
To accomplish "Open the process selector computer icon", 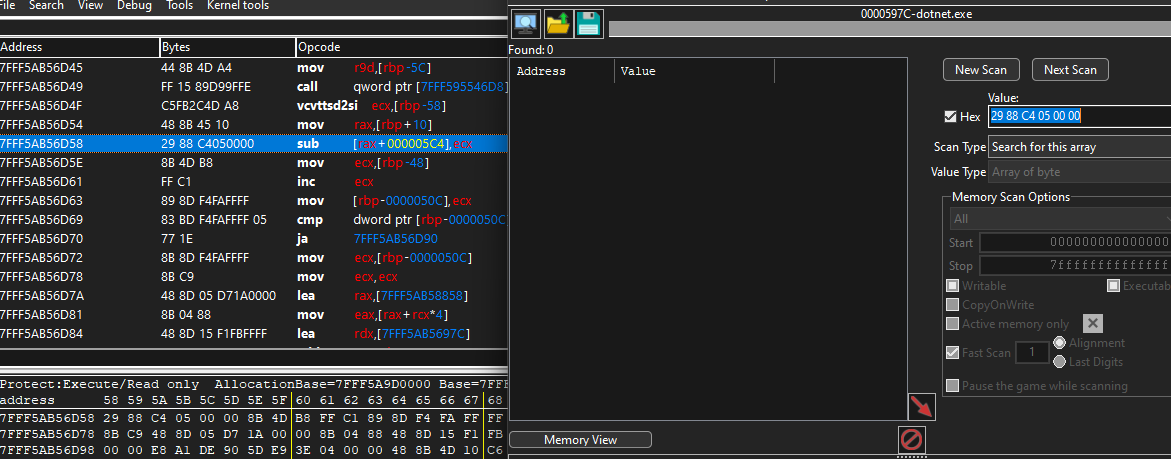I will click(526, 23).
